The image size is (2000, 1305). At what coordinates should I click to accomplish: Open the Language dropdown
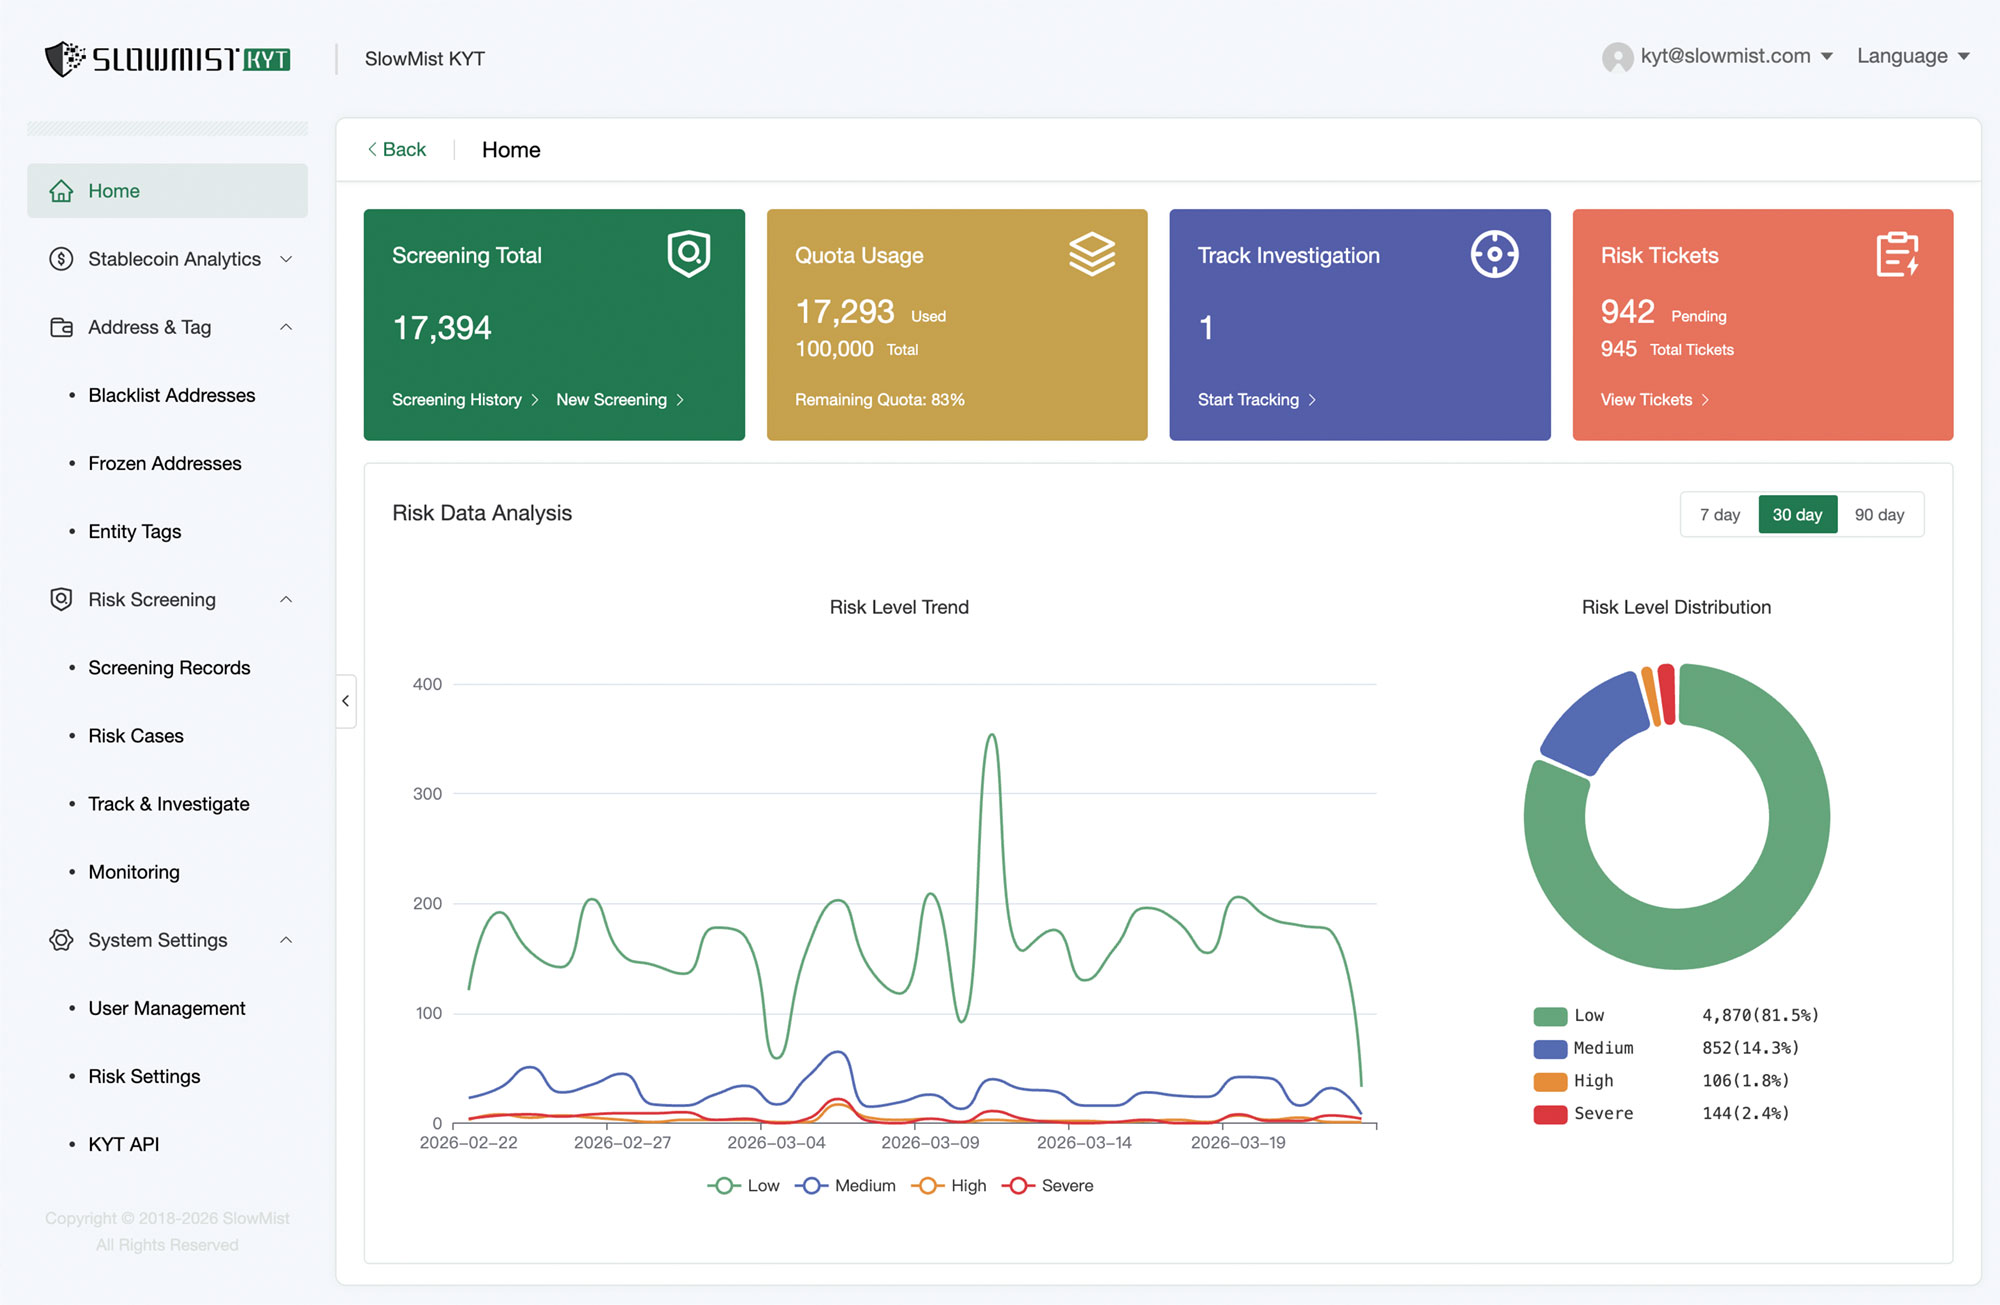coord(1912,56)
